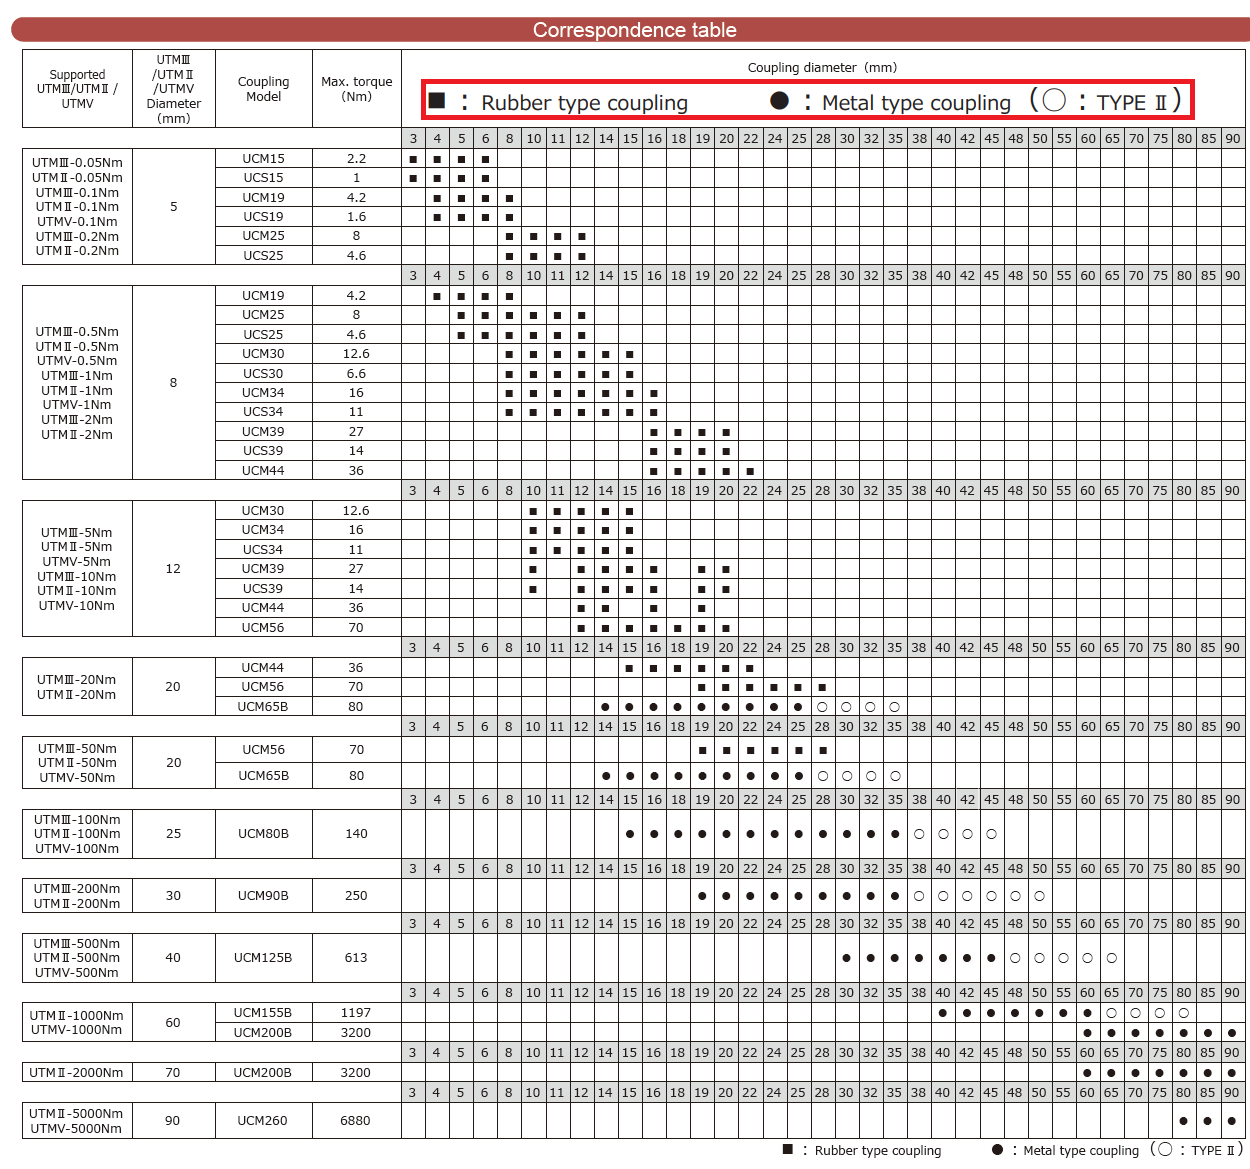Click the UCM80B coupling model cell
The image size is (1250, 1169).
click(x=264, y=834)
